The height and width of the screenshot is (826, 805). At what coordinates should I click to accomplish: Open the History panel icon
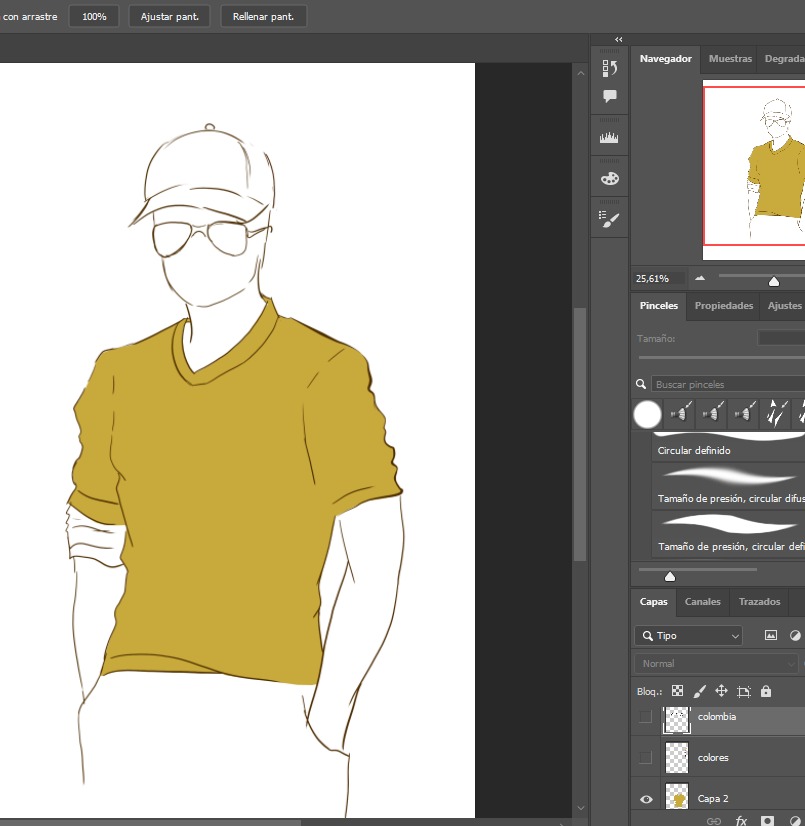[610, 68]
